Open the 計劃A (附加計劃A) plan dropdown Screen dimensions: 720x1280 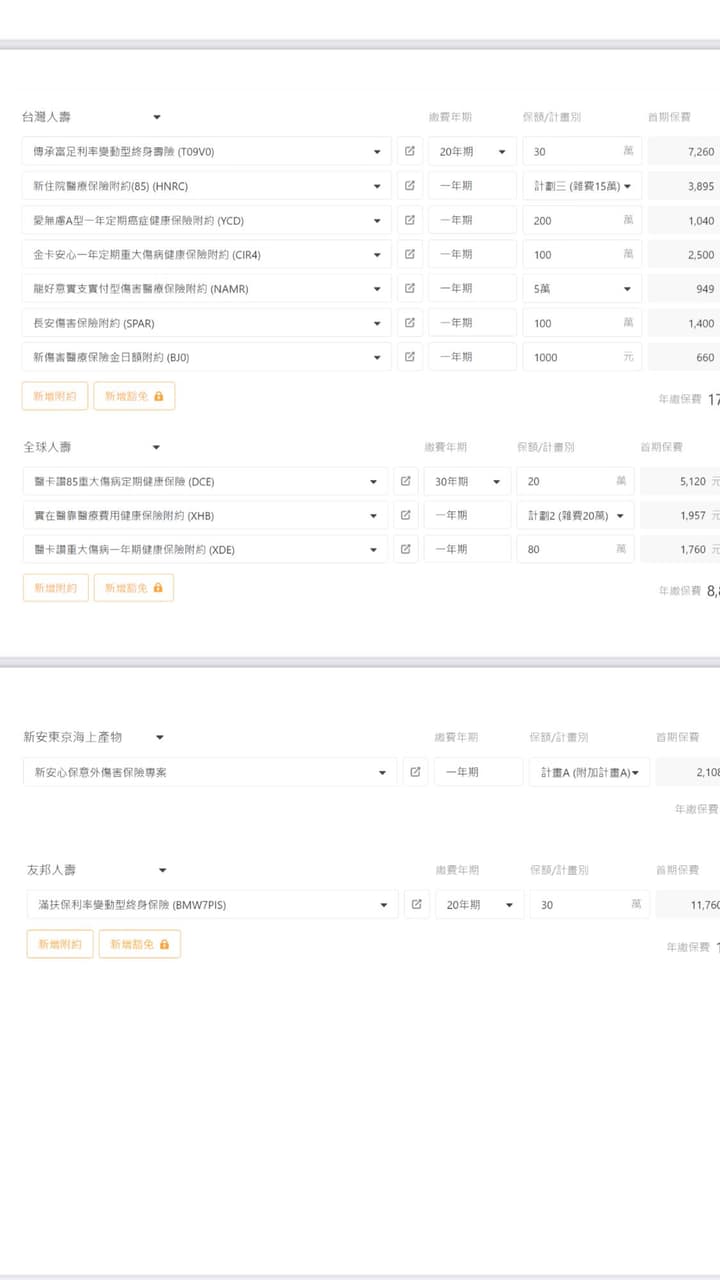pos(589,772)
